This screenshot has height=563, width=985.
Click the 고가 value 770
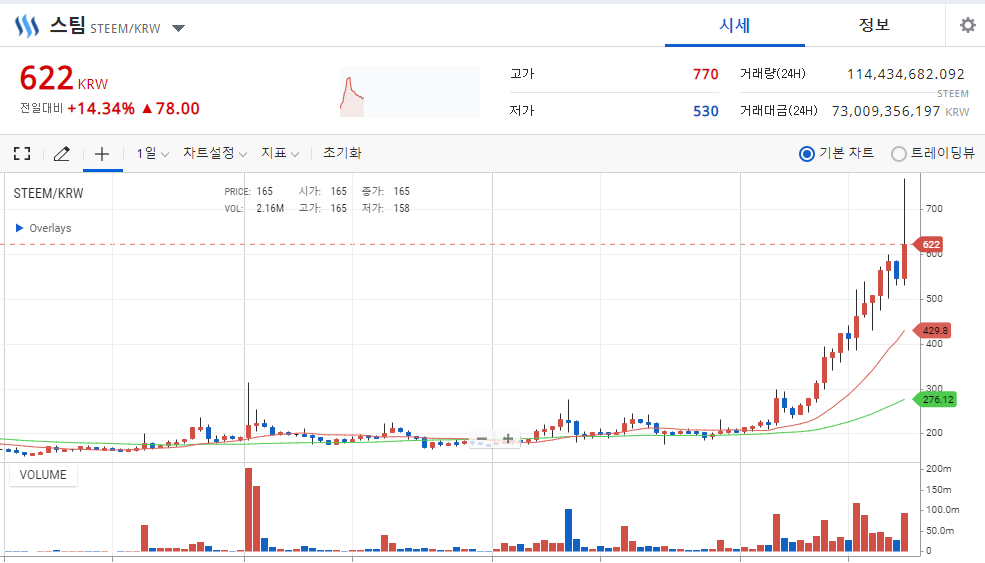tap(705, 74)
